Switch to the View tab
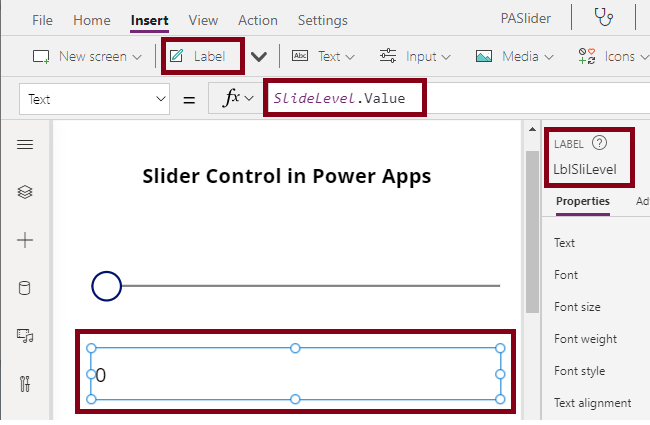Image resolution: width=650 pixels, height=425 pixels. click(203, 20)
